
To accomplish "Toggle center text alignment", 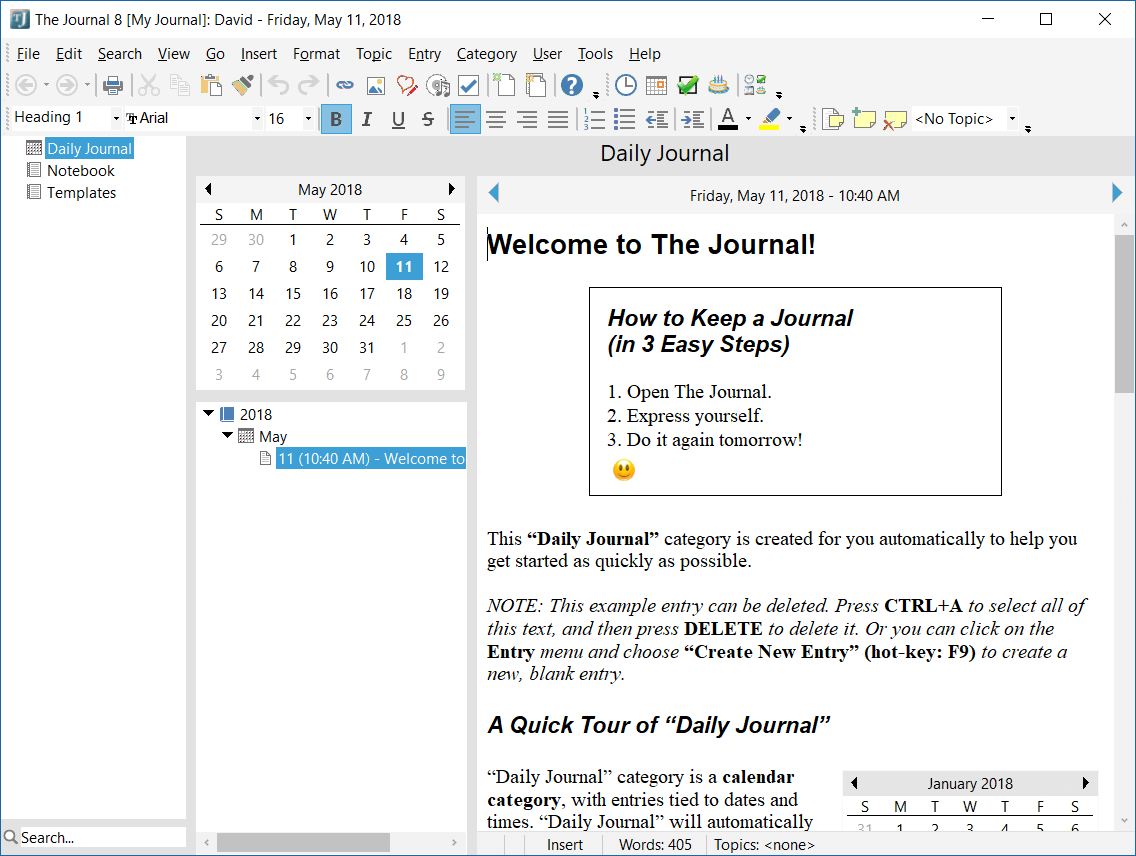I will click(x=496, y=119).
